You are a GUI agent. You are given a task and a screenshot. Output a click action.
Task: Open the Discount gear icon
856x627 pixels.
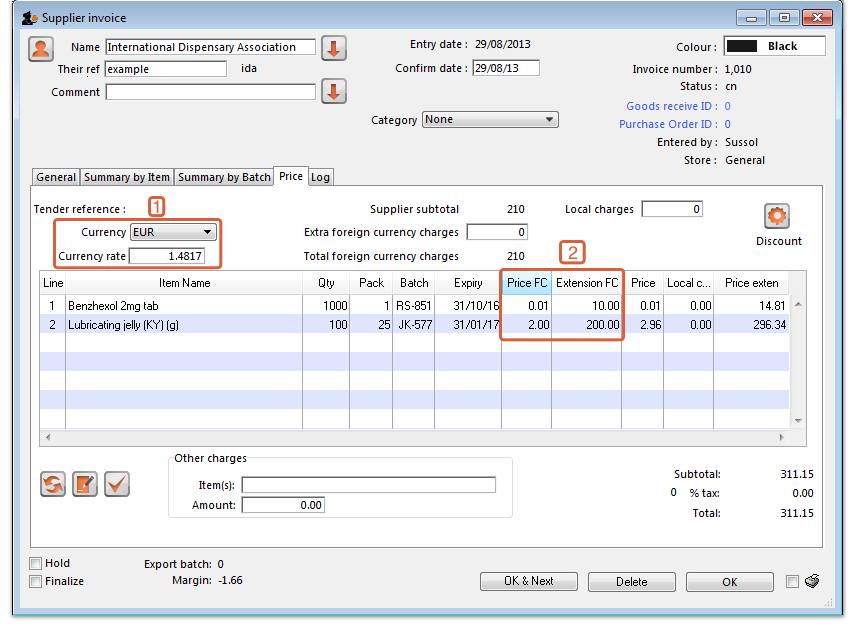point(777,216)
